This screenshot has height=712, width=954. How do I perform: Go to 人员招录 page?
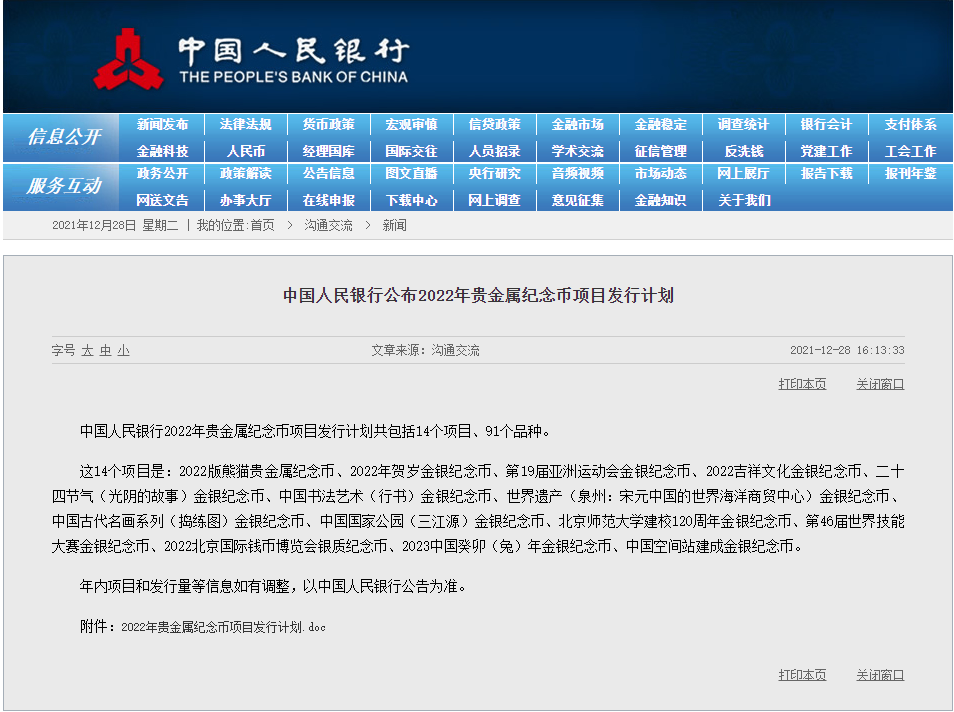[494, 151]
